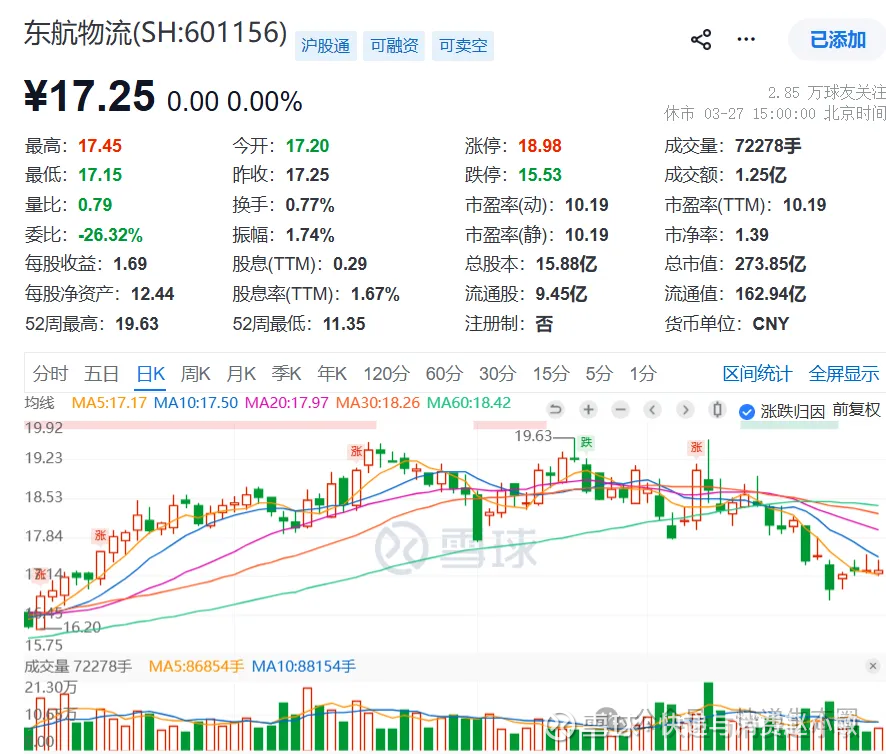Zoom out chart with minus icon
This screenshot has height=754, width=886.
click(x=620, y=409)
